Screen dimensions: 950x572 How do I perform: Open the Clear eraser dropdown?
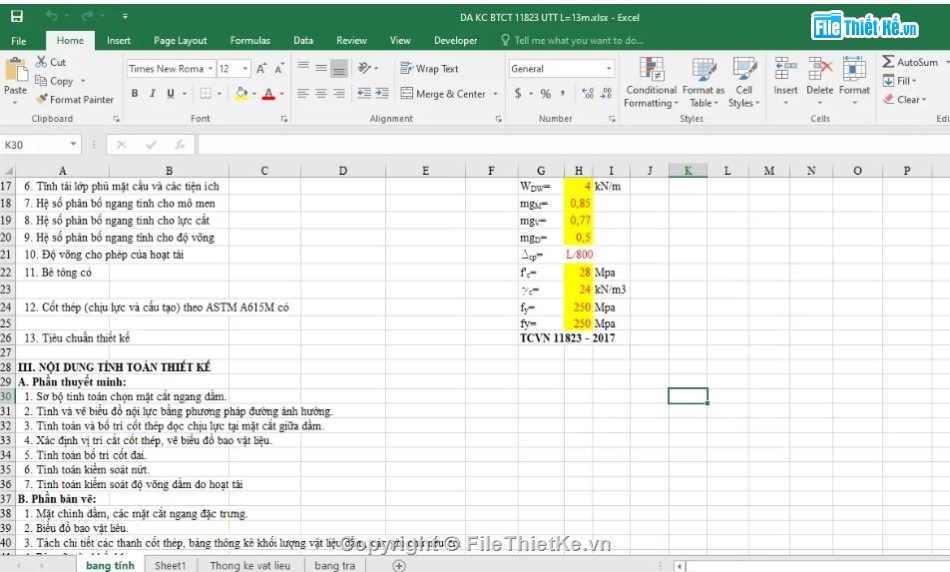905,99
